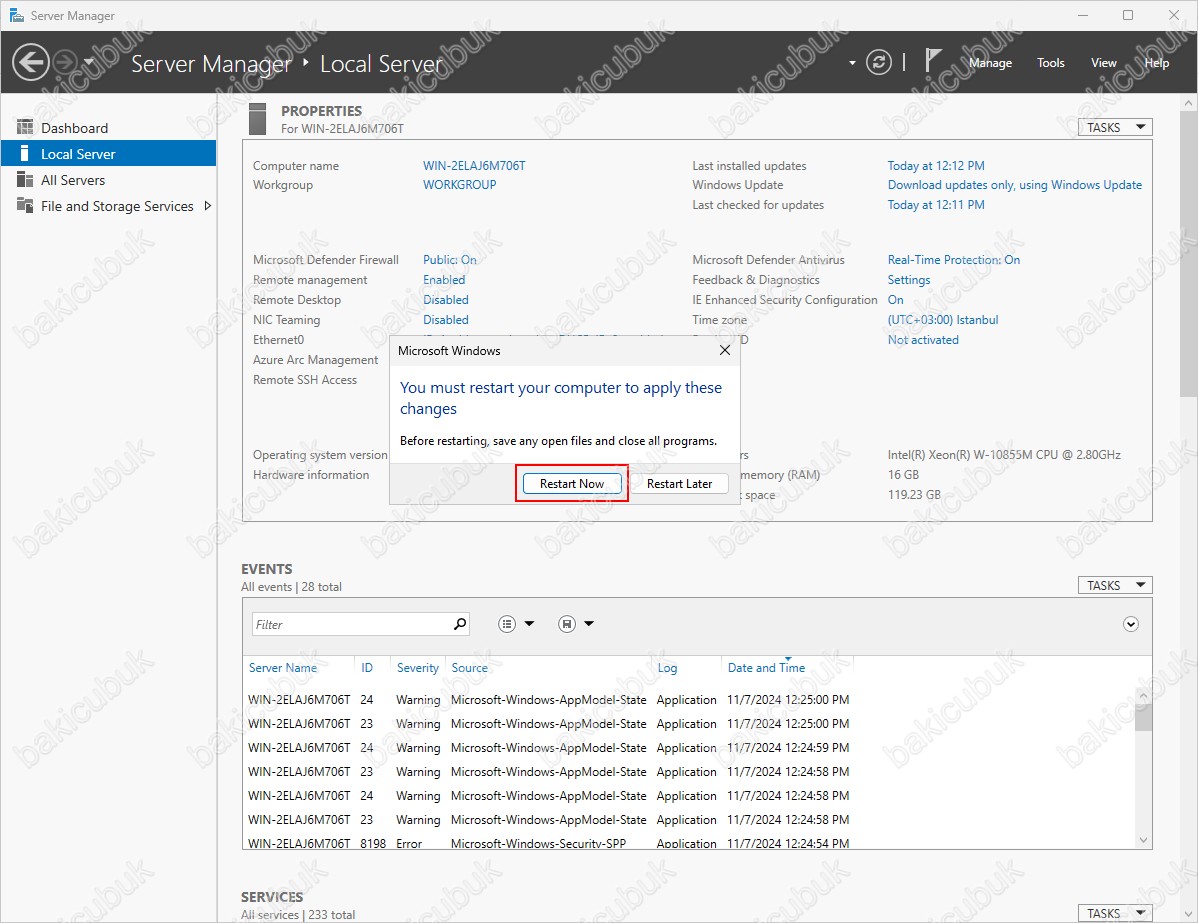1198x923 pixels.
Task: Open the navigation history dropdown arrow
Action: [x=89, y=63]
